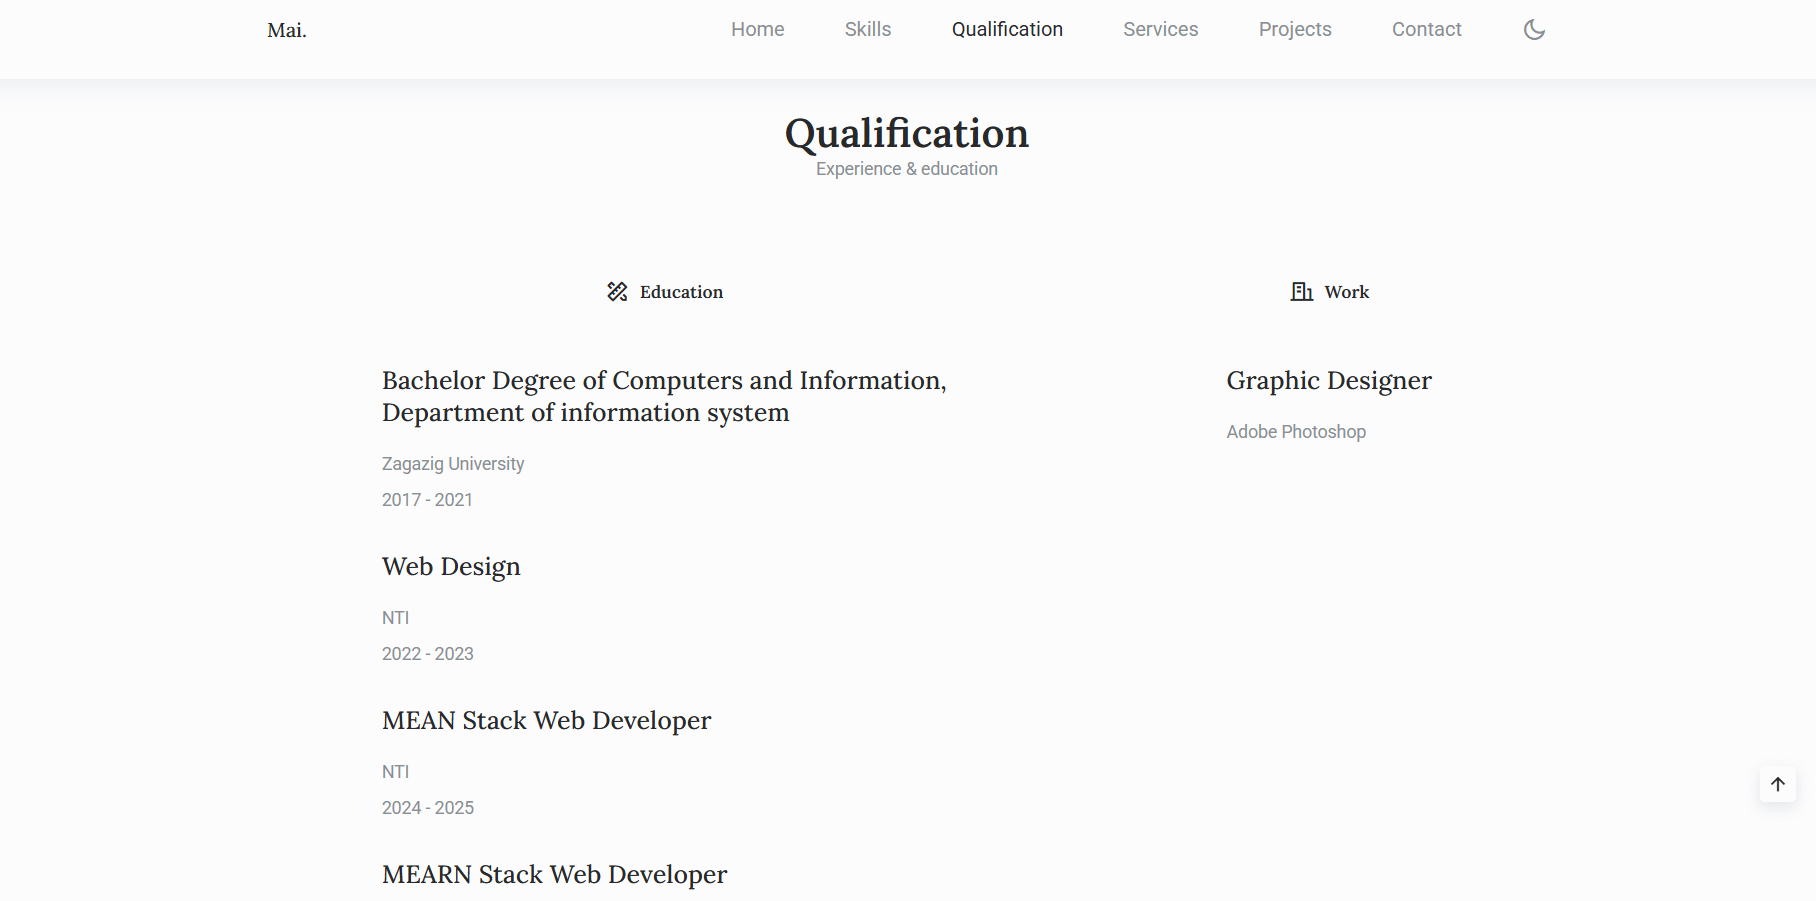Viewport: 1816px width, 901px height.
Task: Click the MEAN Stack Web Developer entry
Action: (x=546, y=721)
